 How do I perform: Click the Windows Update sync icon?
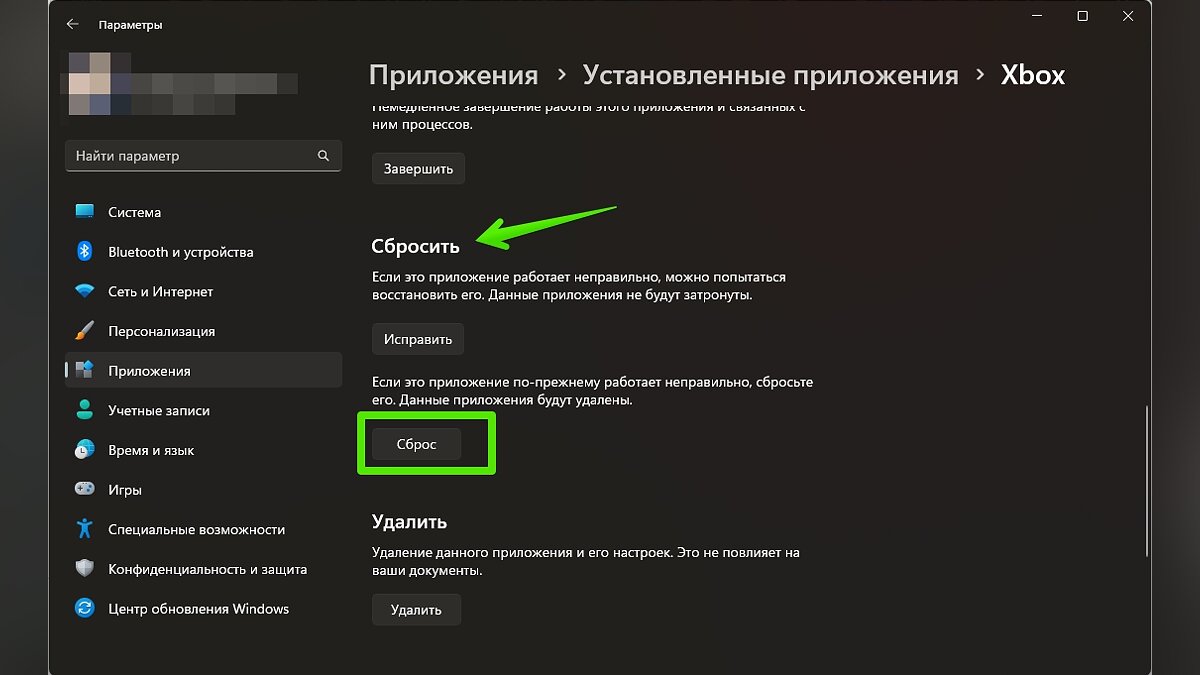click(85, 609)
